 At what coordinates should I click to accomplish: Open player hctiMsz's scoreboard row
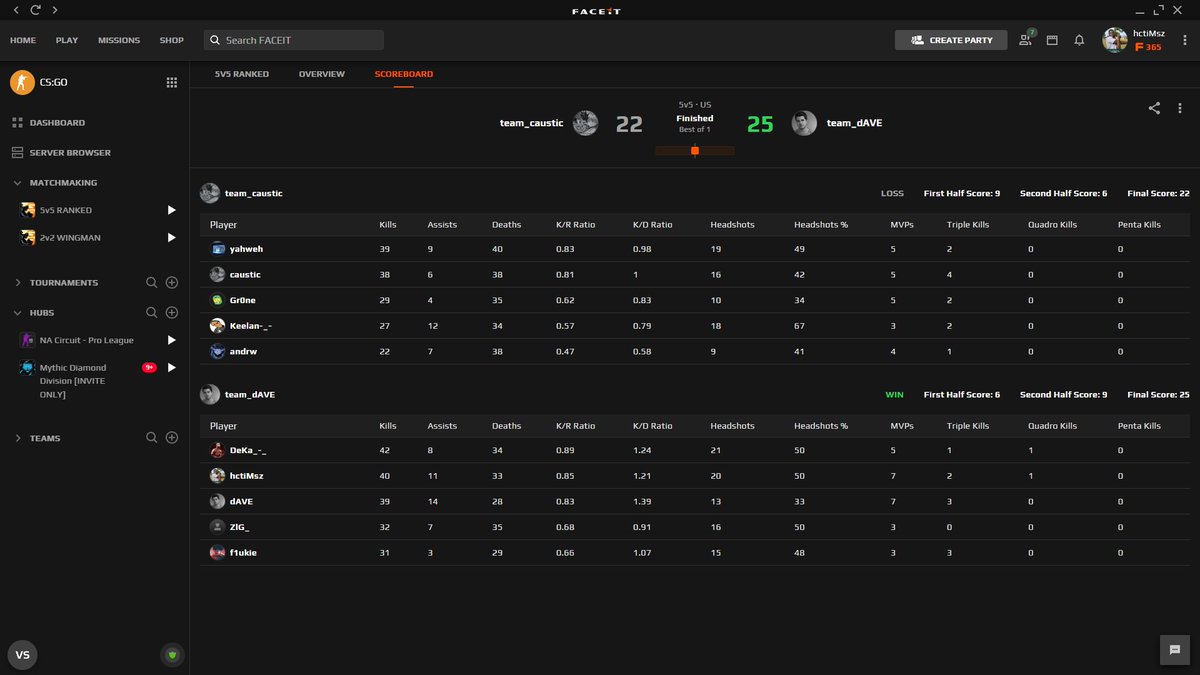[x=694, y=476]
